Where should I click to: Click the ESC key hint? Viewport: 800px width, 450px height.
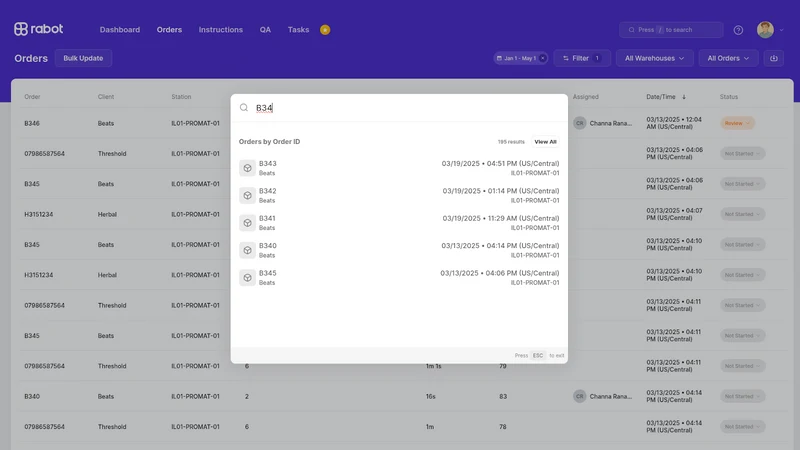538,356
